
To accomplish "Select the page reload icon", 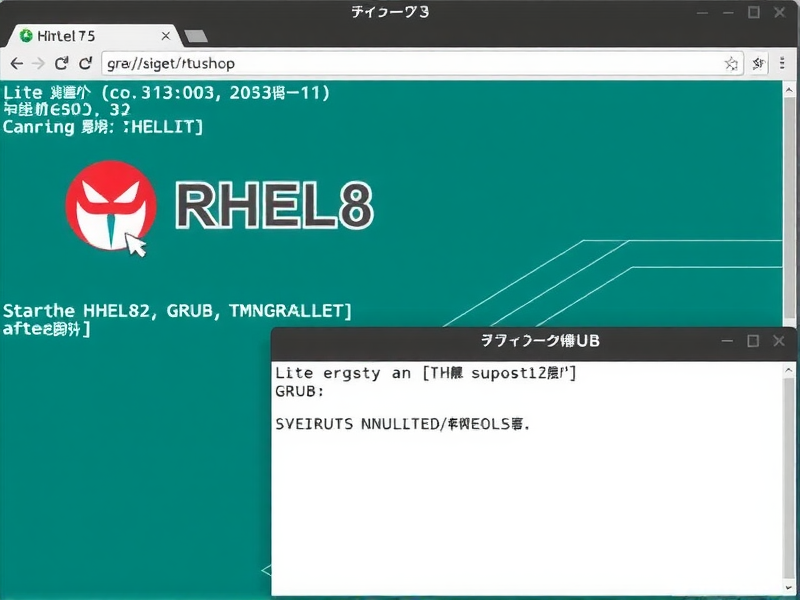I will point(62,62).
